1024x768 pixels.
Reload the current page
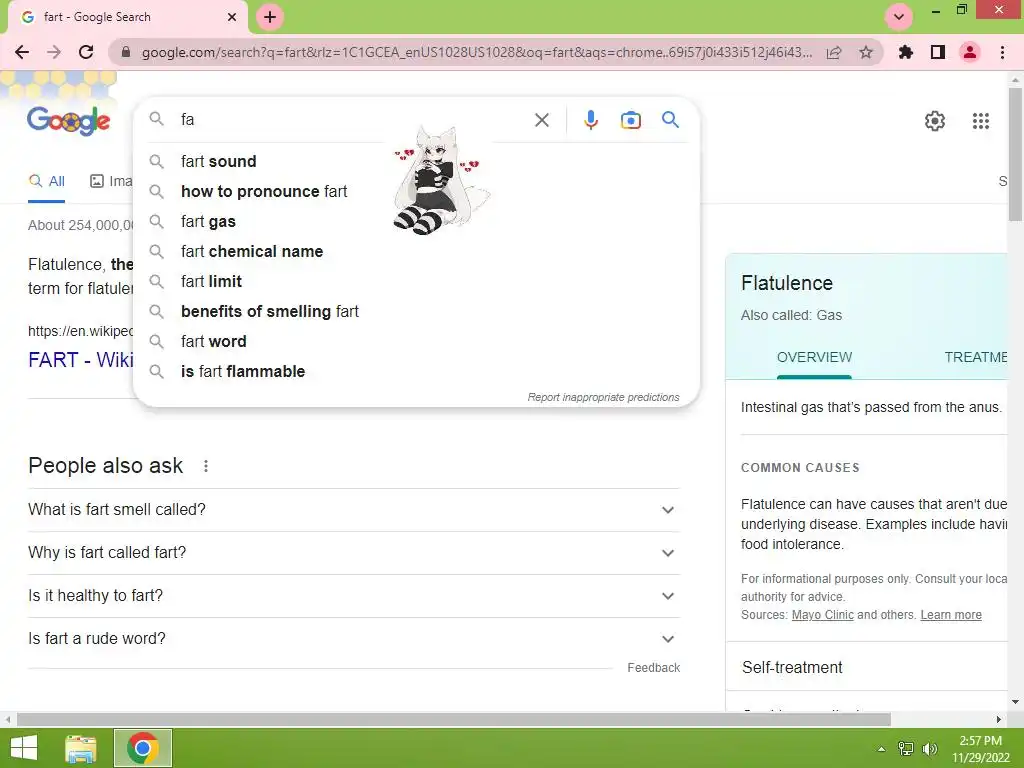point(86,52)
